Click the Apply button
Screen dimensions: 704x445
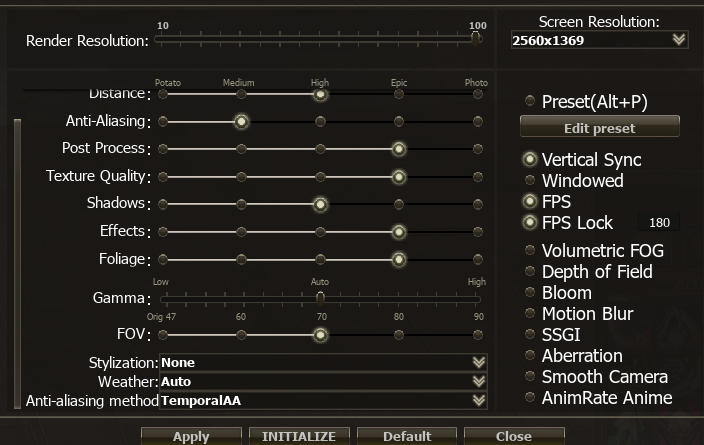[x=191, y=436]
